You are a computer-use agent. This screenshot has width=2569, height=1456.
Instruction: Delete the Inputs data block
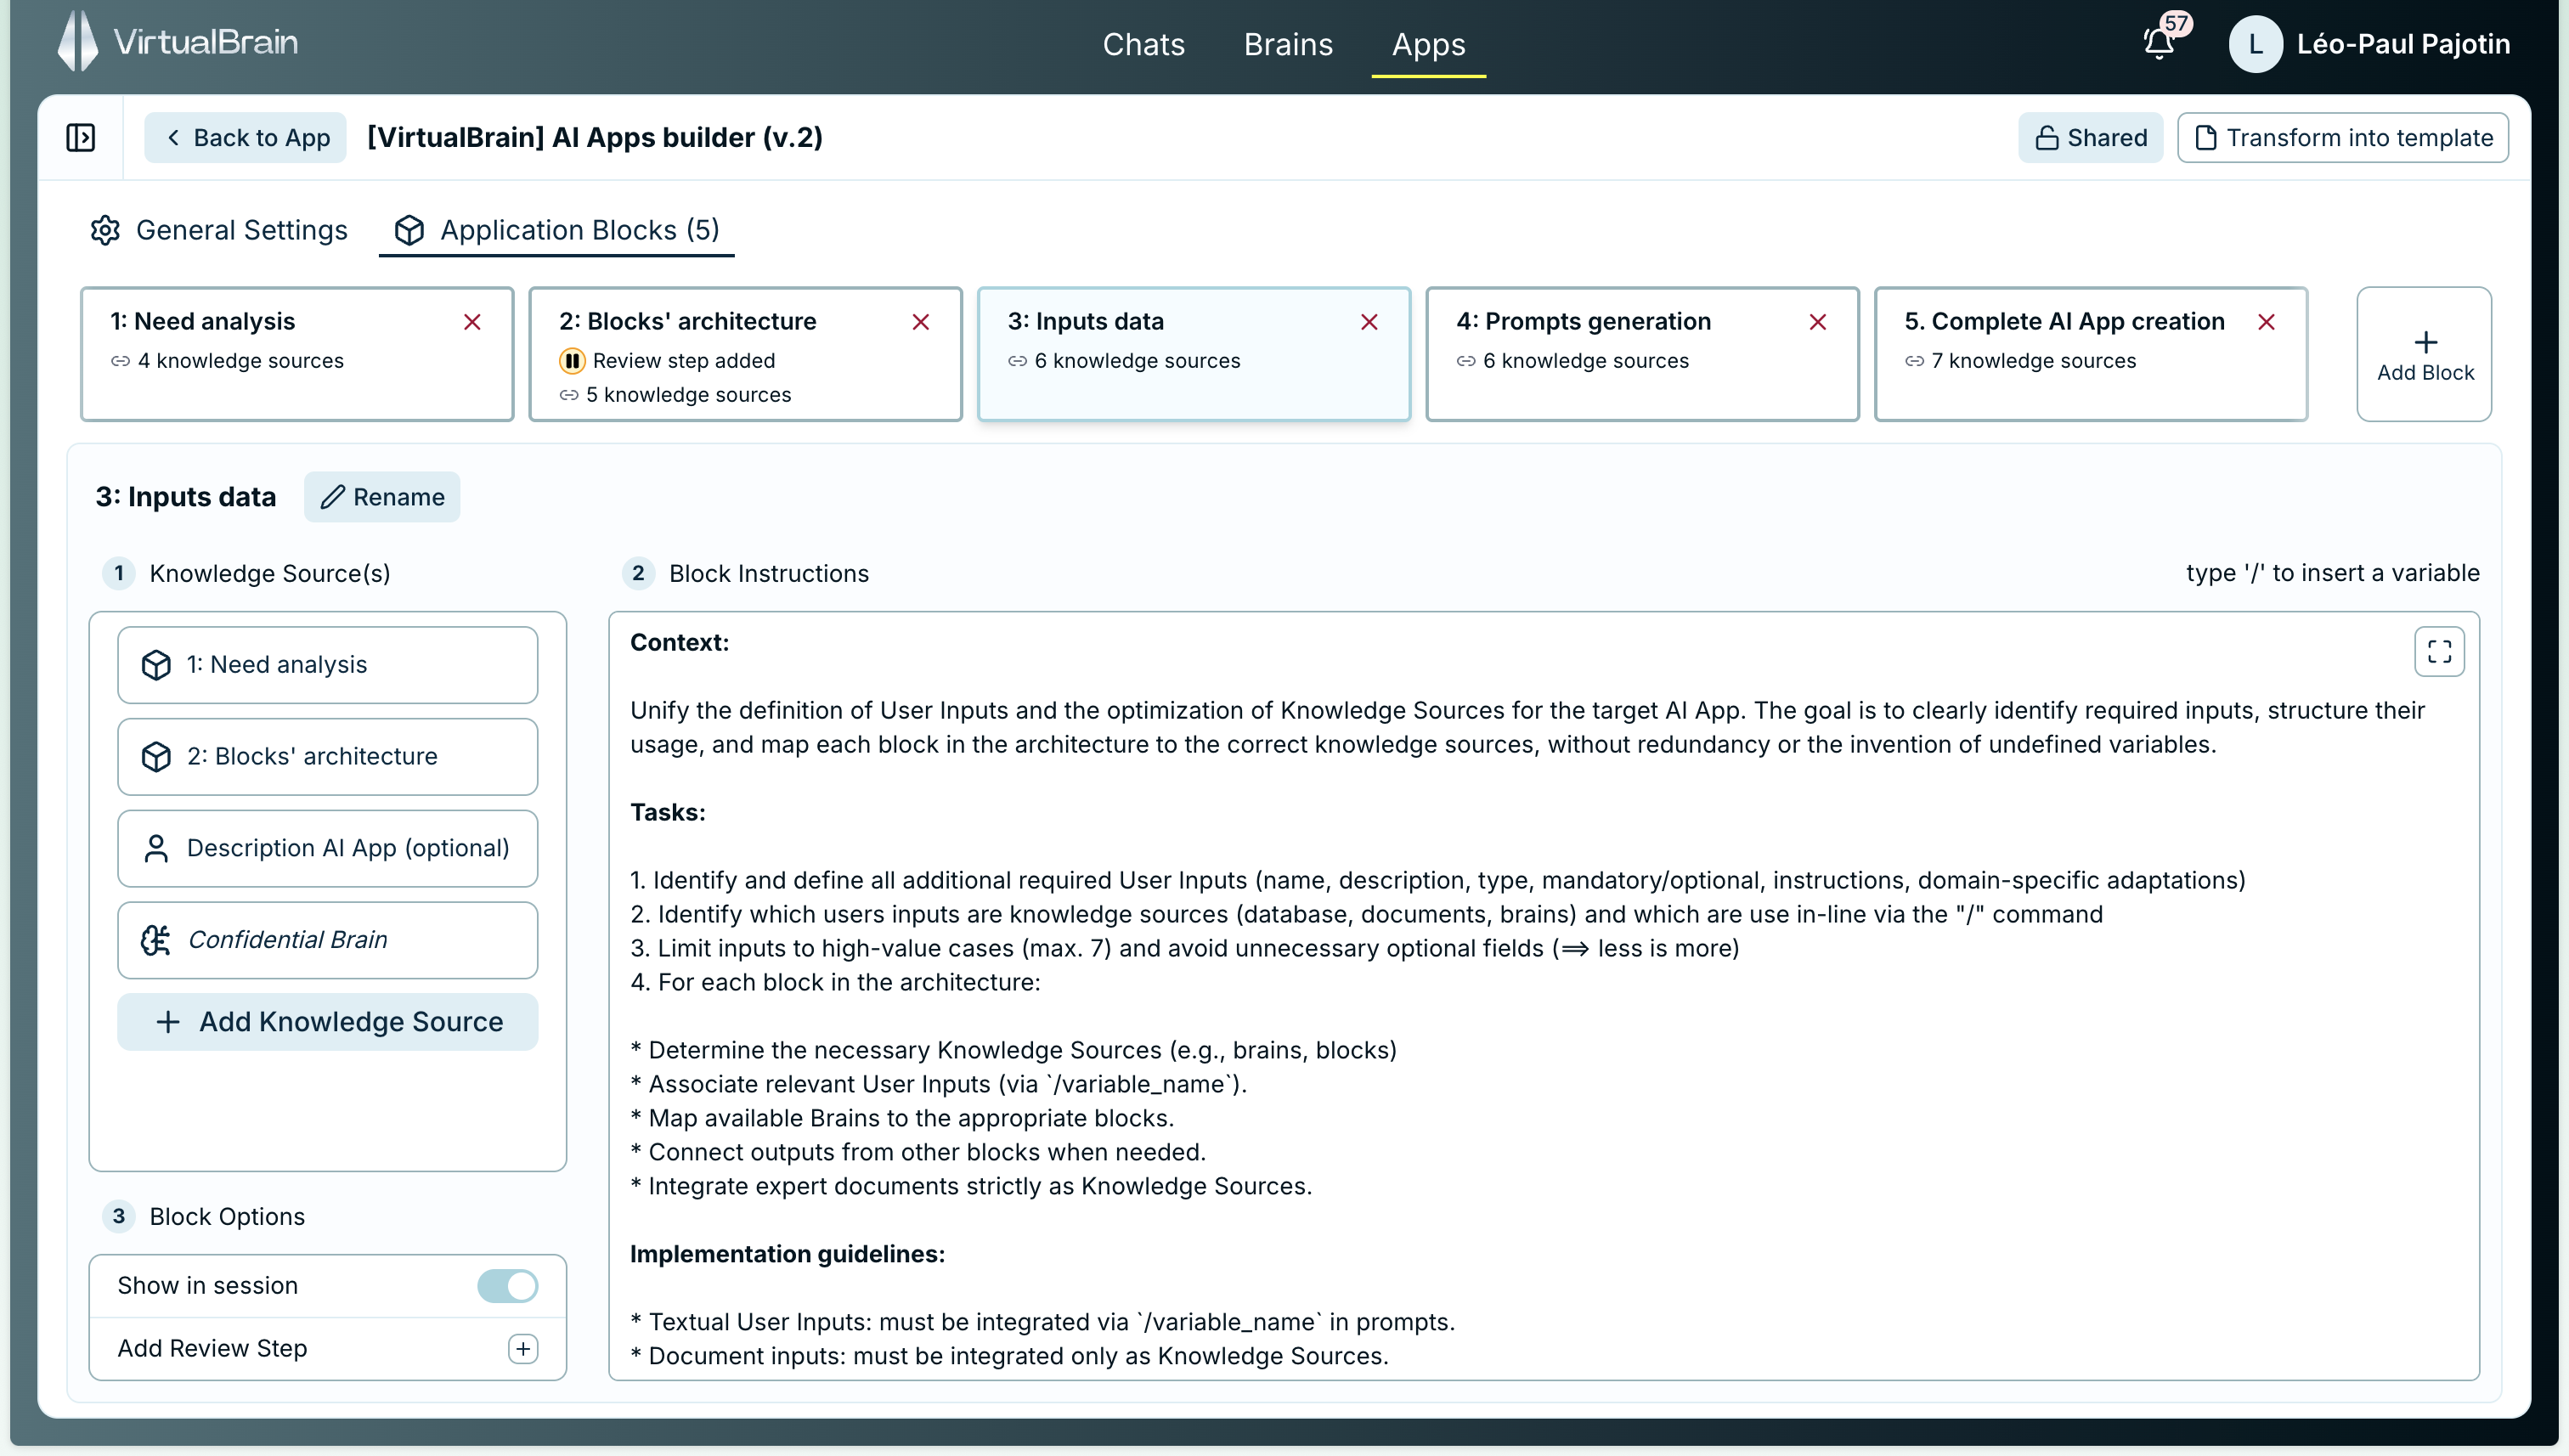click(x=1369, y=322)
